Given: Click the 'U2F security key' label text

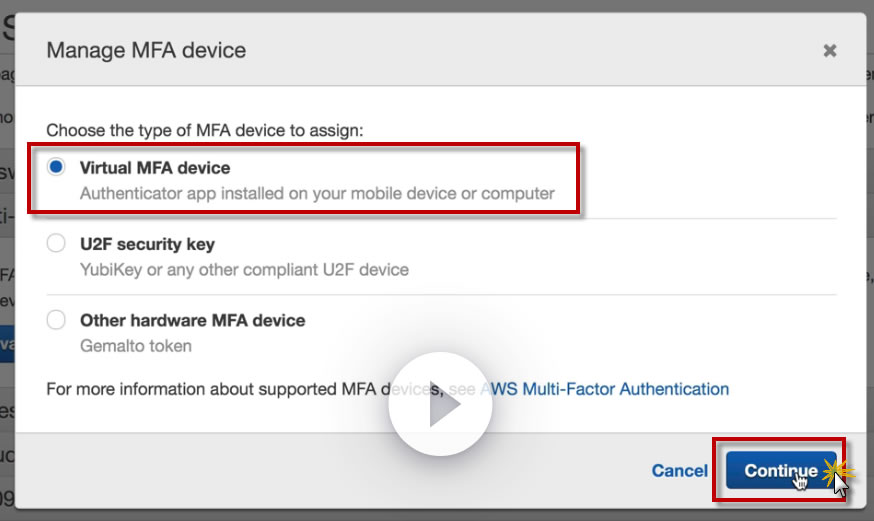Looking at the screenshot, I should 147,244.
